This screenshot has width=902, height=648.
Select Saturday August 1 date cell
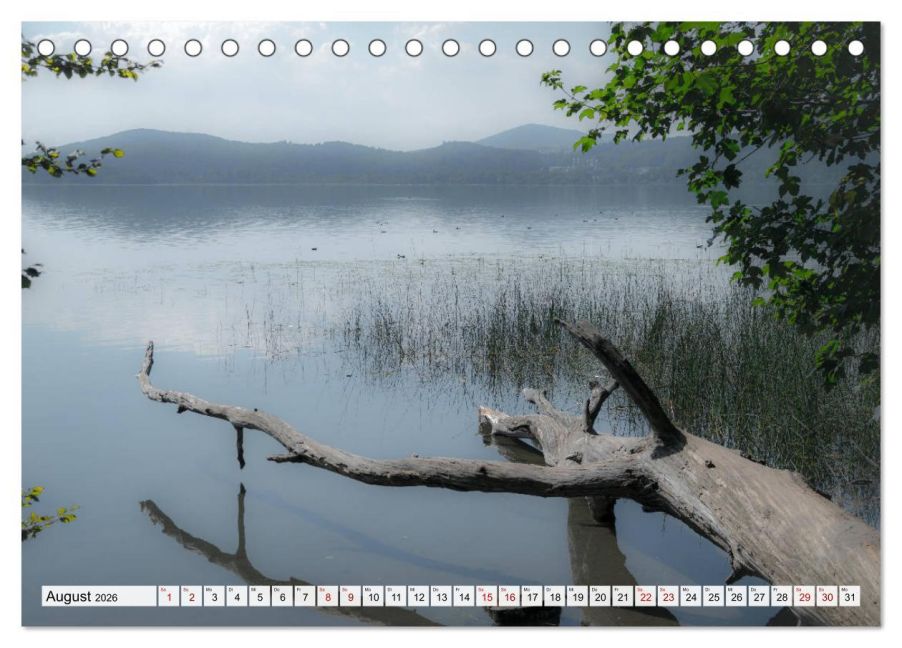(x=169, y=597)
